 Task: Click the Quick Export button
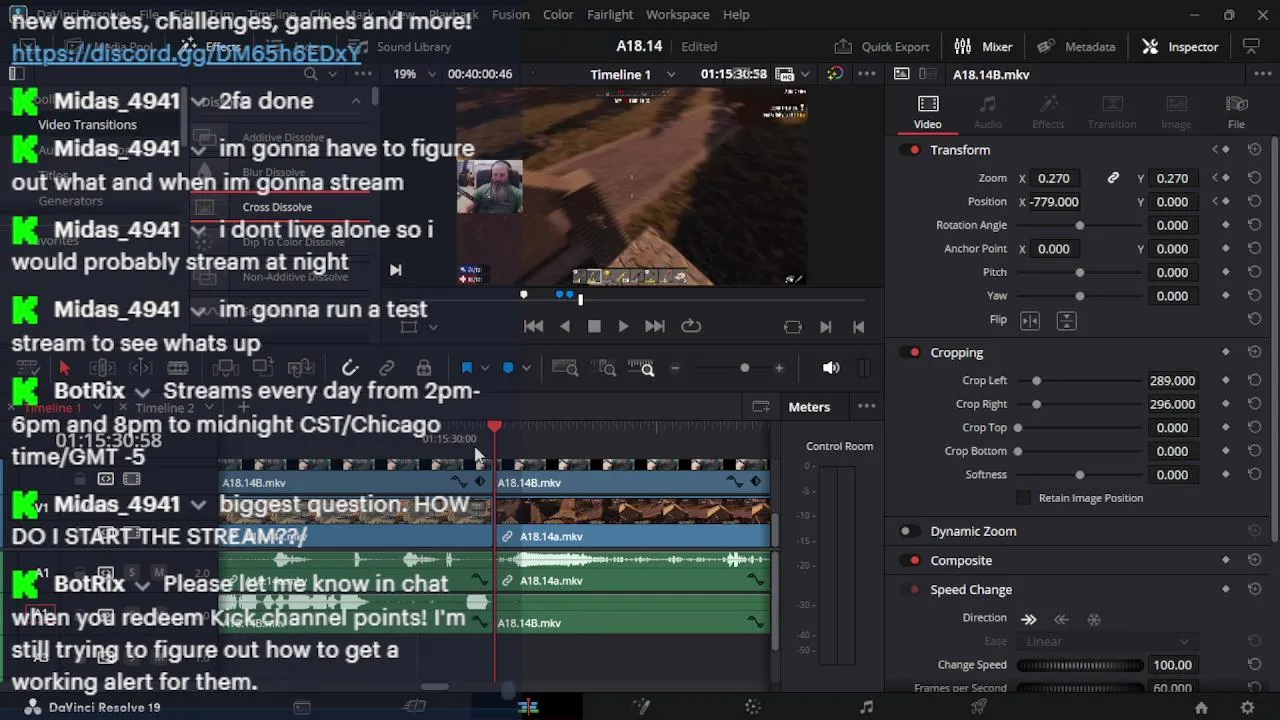tap(882, 46)
